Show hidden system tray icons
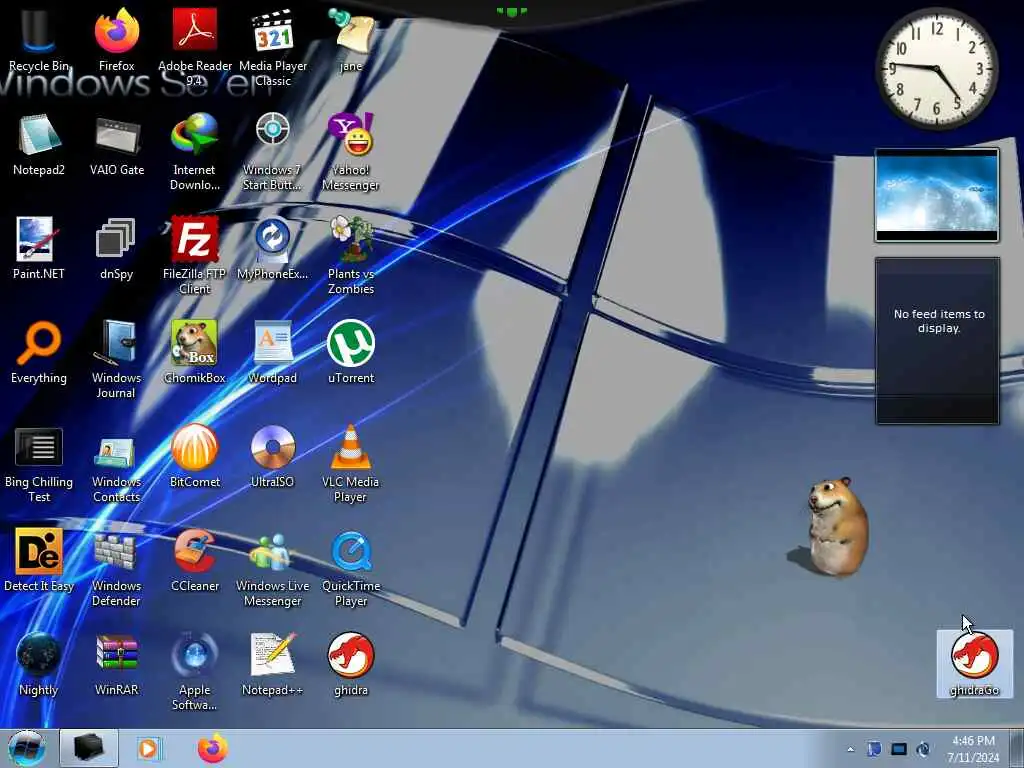Image resolution: width=1024 pixels, height=768 pixels. pos(850,749)
